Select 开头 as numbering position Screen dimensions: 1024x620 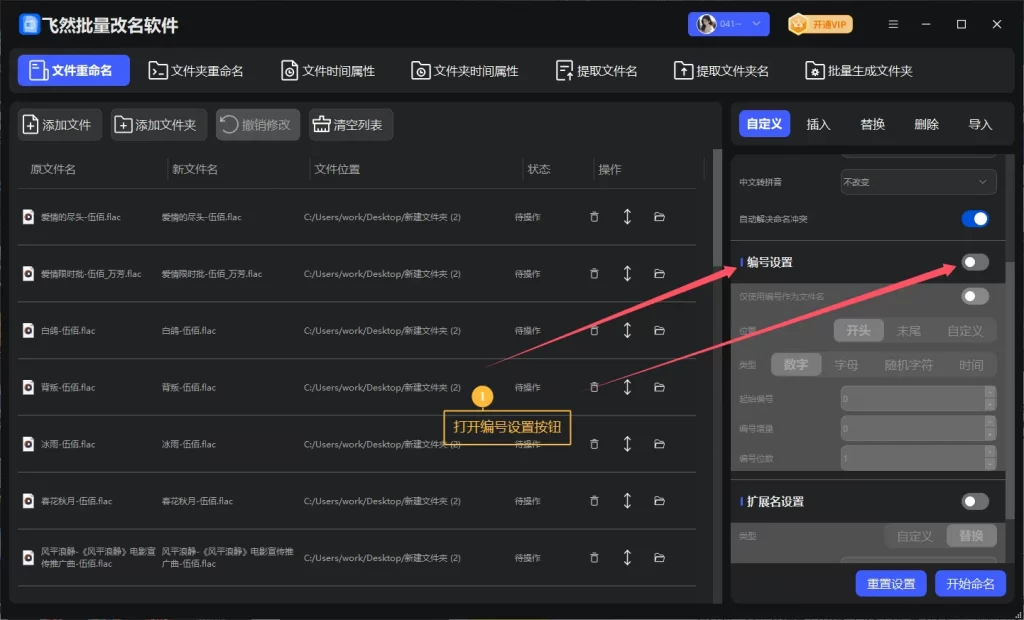(859, 331)
